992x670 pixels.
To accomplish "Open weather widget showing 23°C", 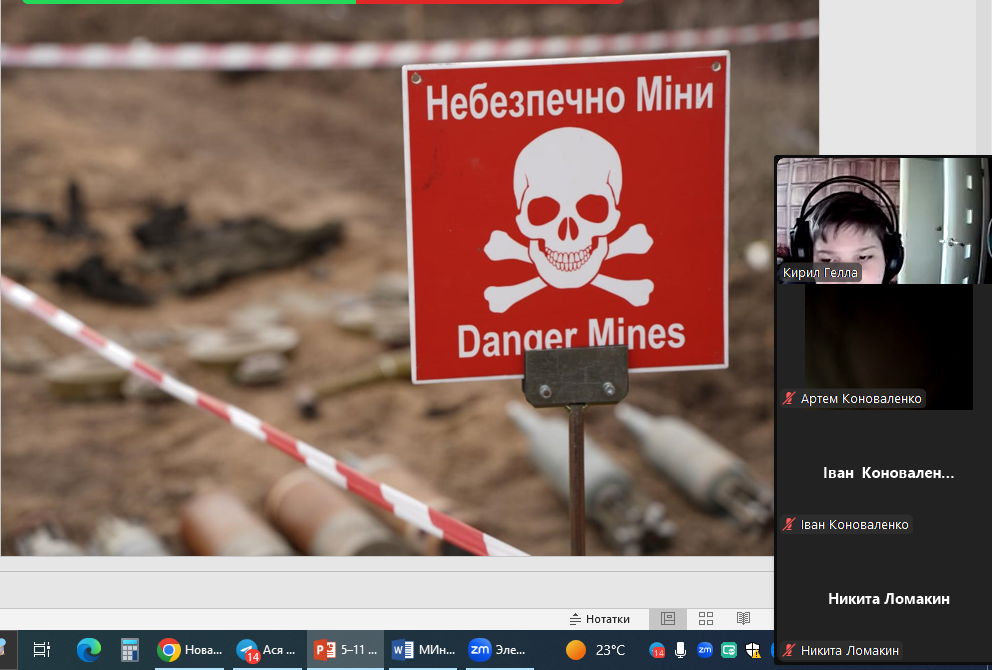I will [x=595, y=650].
